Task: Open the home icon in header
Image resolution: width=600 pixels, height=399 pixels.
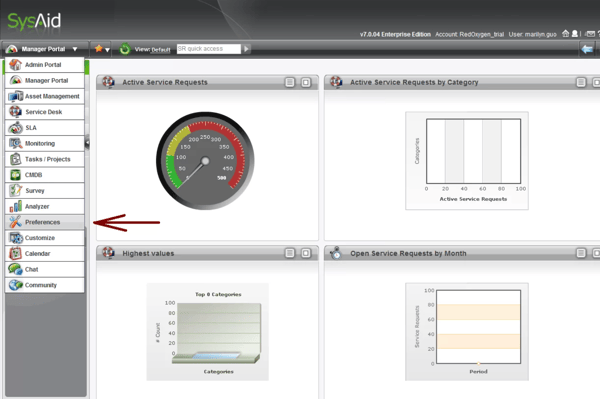Action: pyautogui.click(x=566, y=34)
